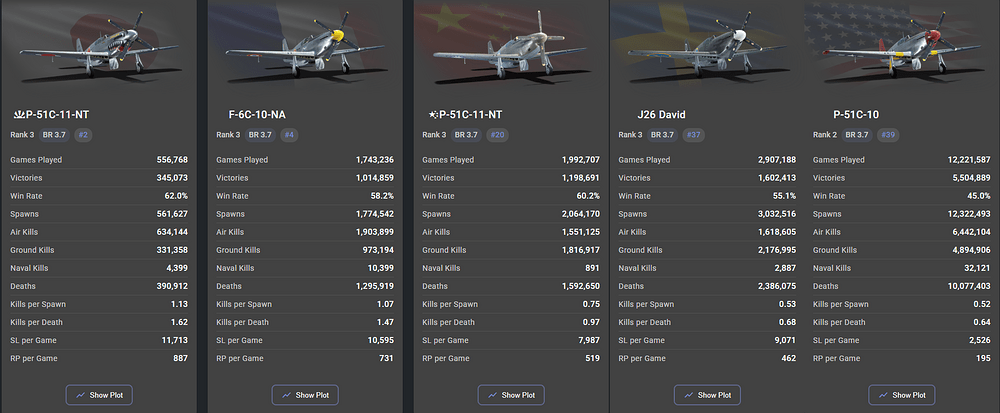Click the #20 rank badge
This screenshot has width=1000, height=413.
[497, 135]
